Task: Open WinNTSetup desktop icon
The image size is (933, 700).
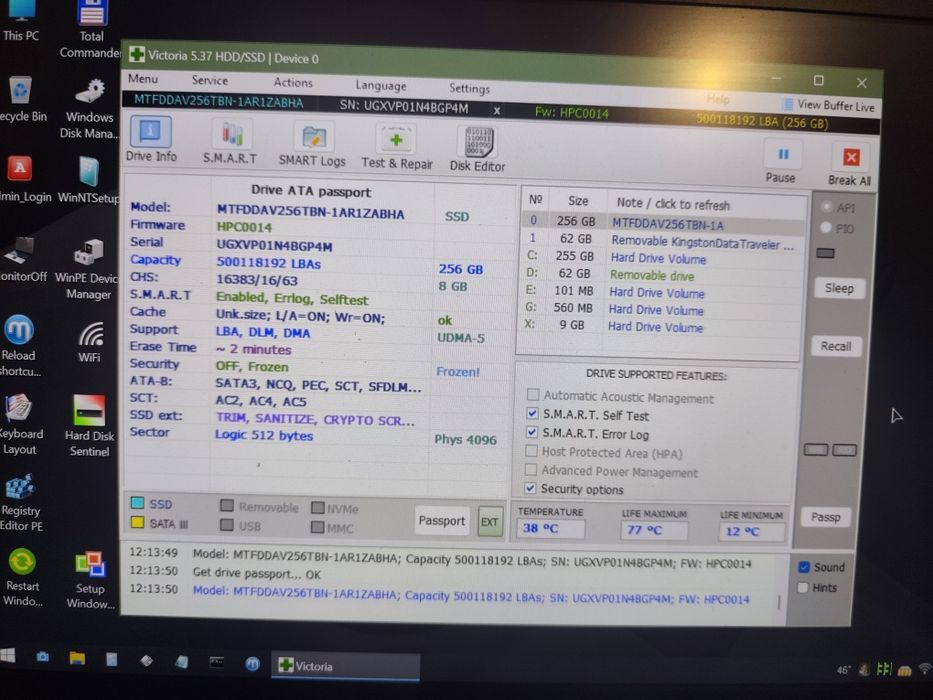Action: coord(88,180)
